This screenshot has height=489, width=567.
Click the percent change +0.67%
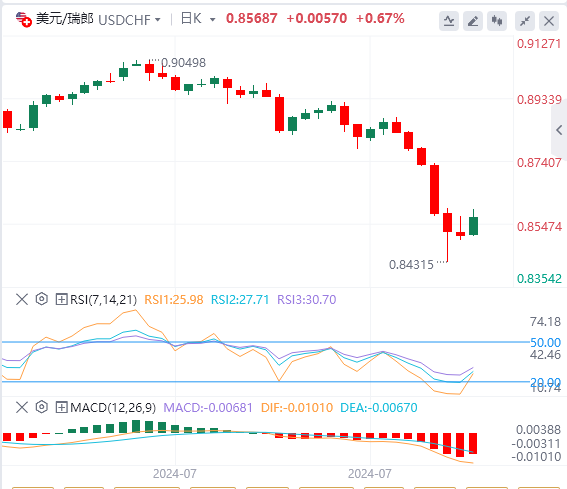pyautogui.click(x=380, y=18)
